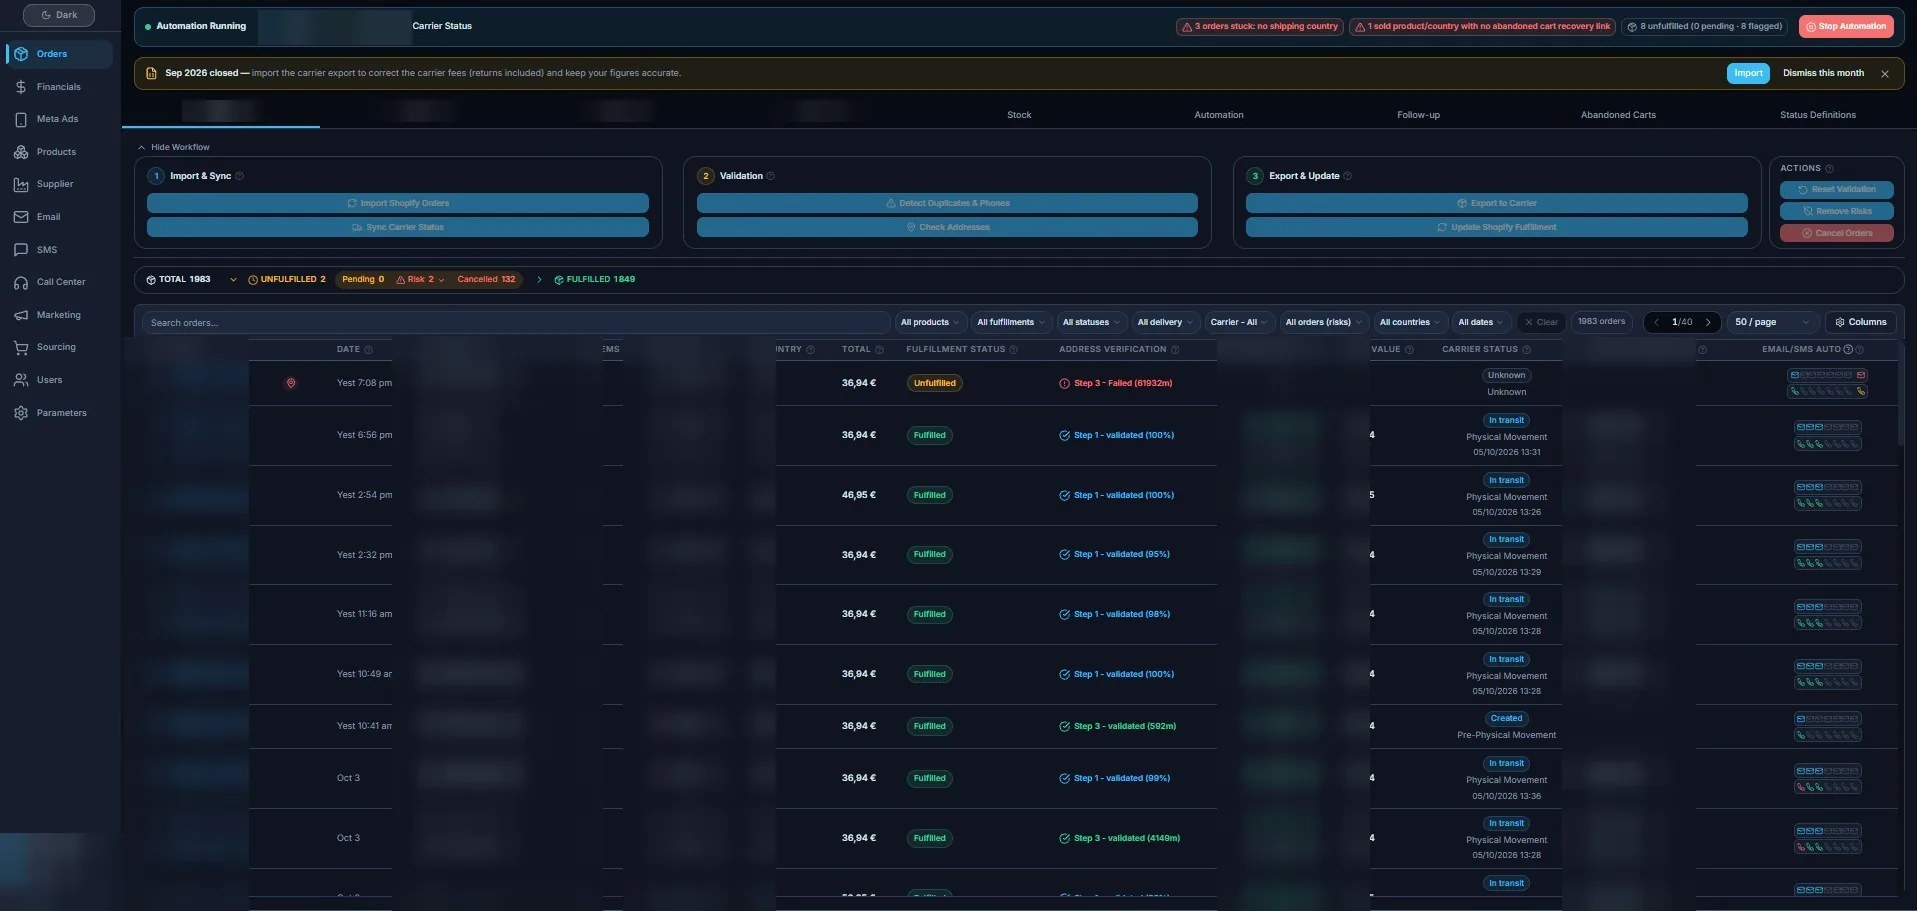The height and width of the screenshot is (911, 1917).
Task: Open the All fulfilments filter dropdown
Action: tap(1011, 322)
